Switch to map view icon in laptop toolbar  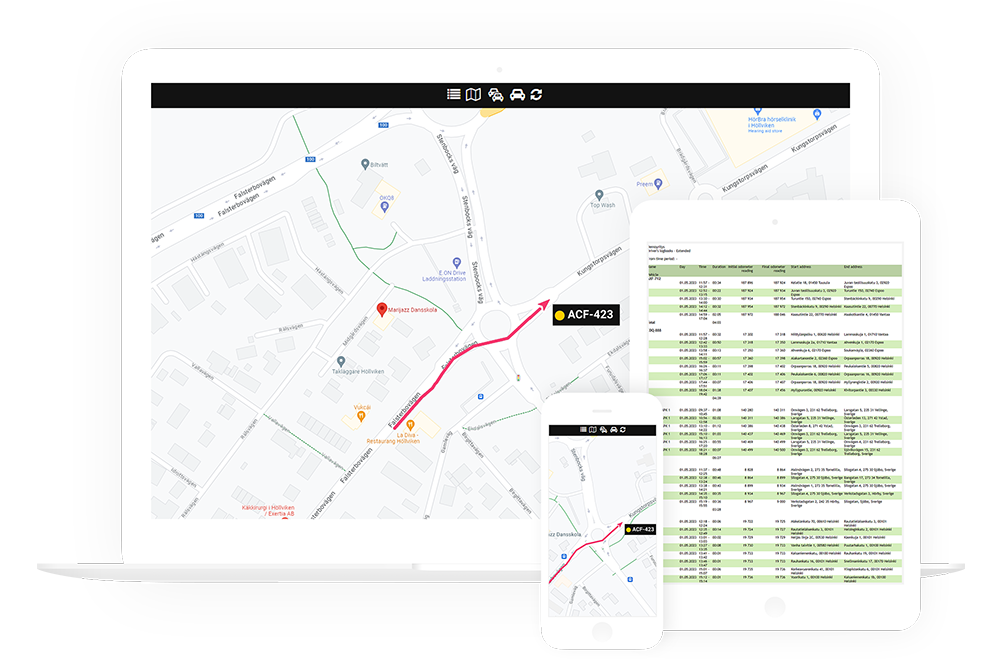click(474, 94)
